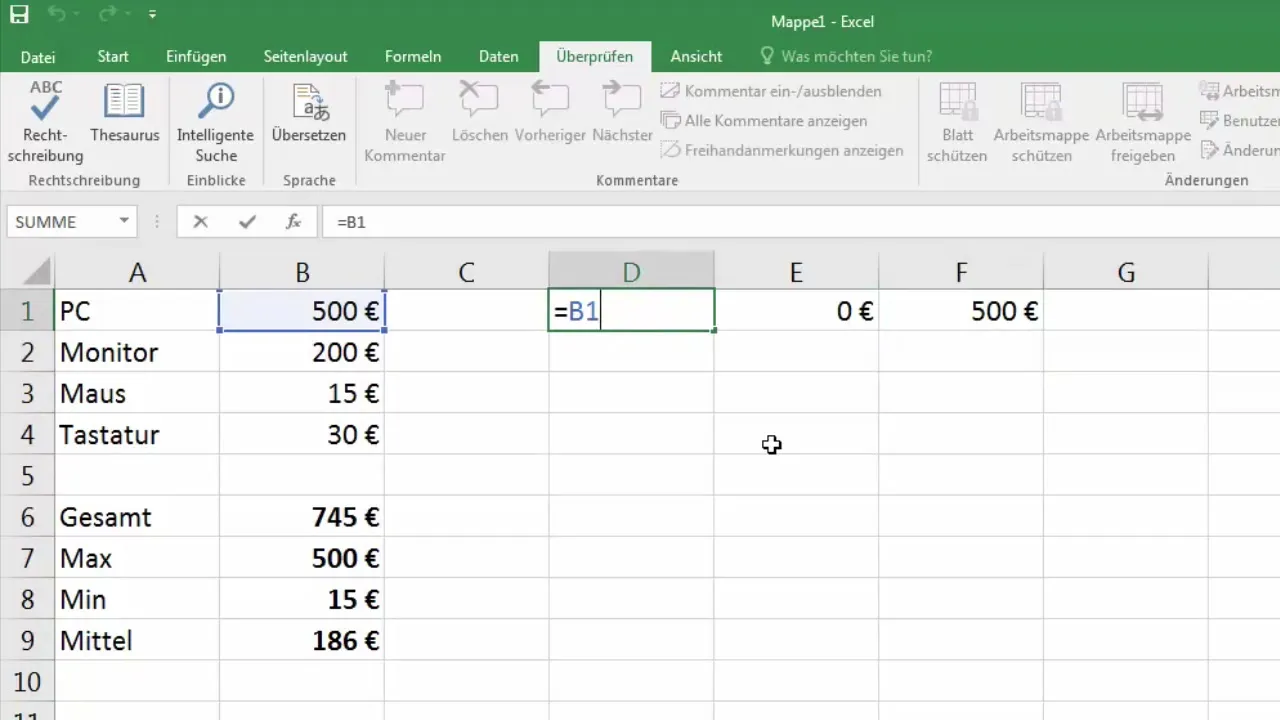Switch to the Seitenlayout tab
This screenshot has width=1280, height=720.
pos(305,57)
